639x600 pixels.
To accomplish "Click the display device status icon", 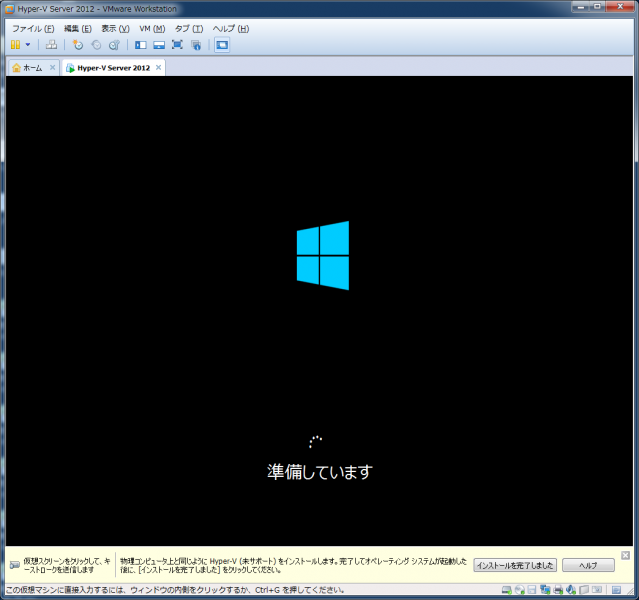I will click(597, 589).
